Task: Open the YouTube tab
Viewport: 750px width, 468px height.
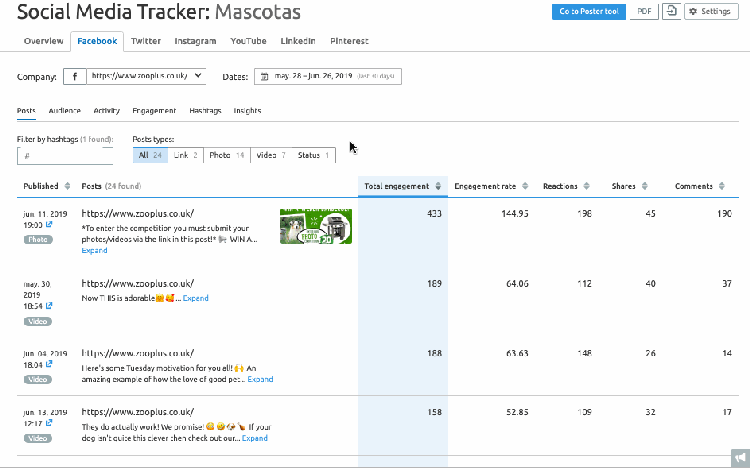Action: (x=248, y=41)
